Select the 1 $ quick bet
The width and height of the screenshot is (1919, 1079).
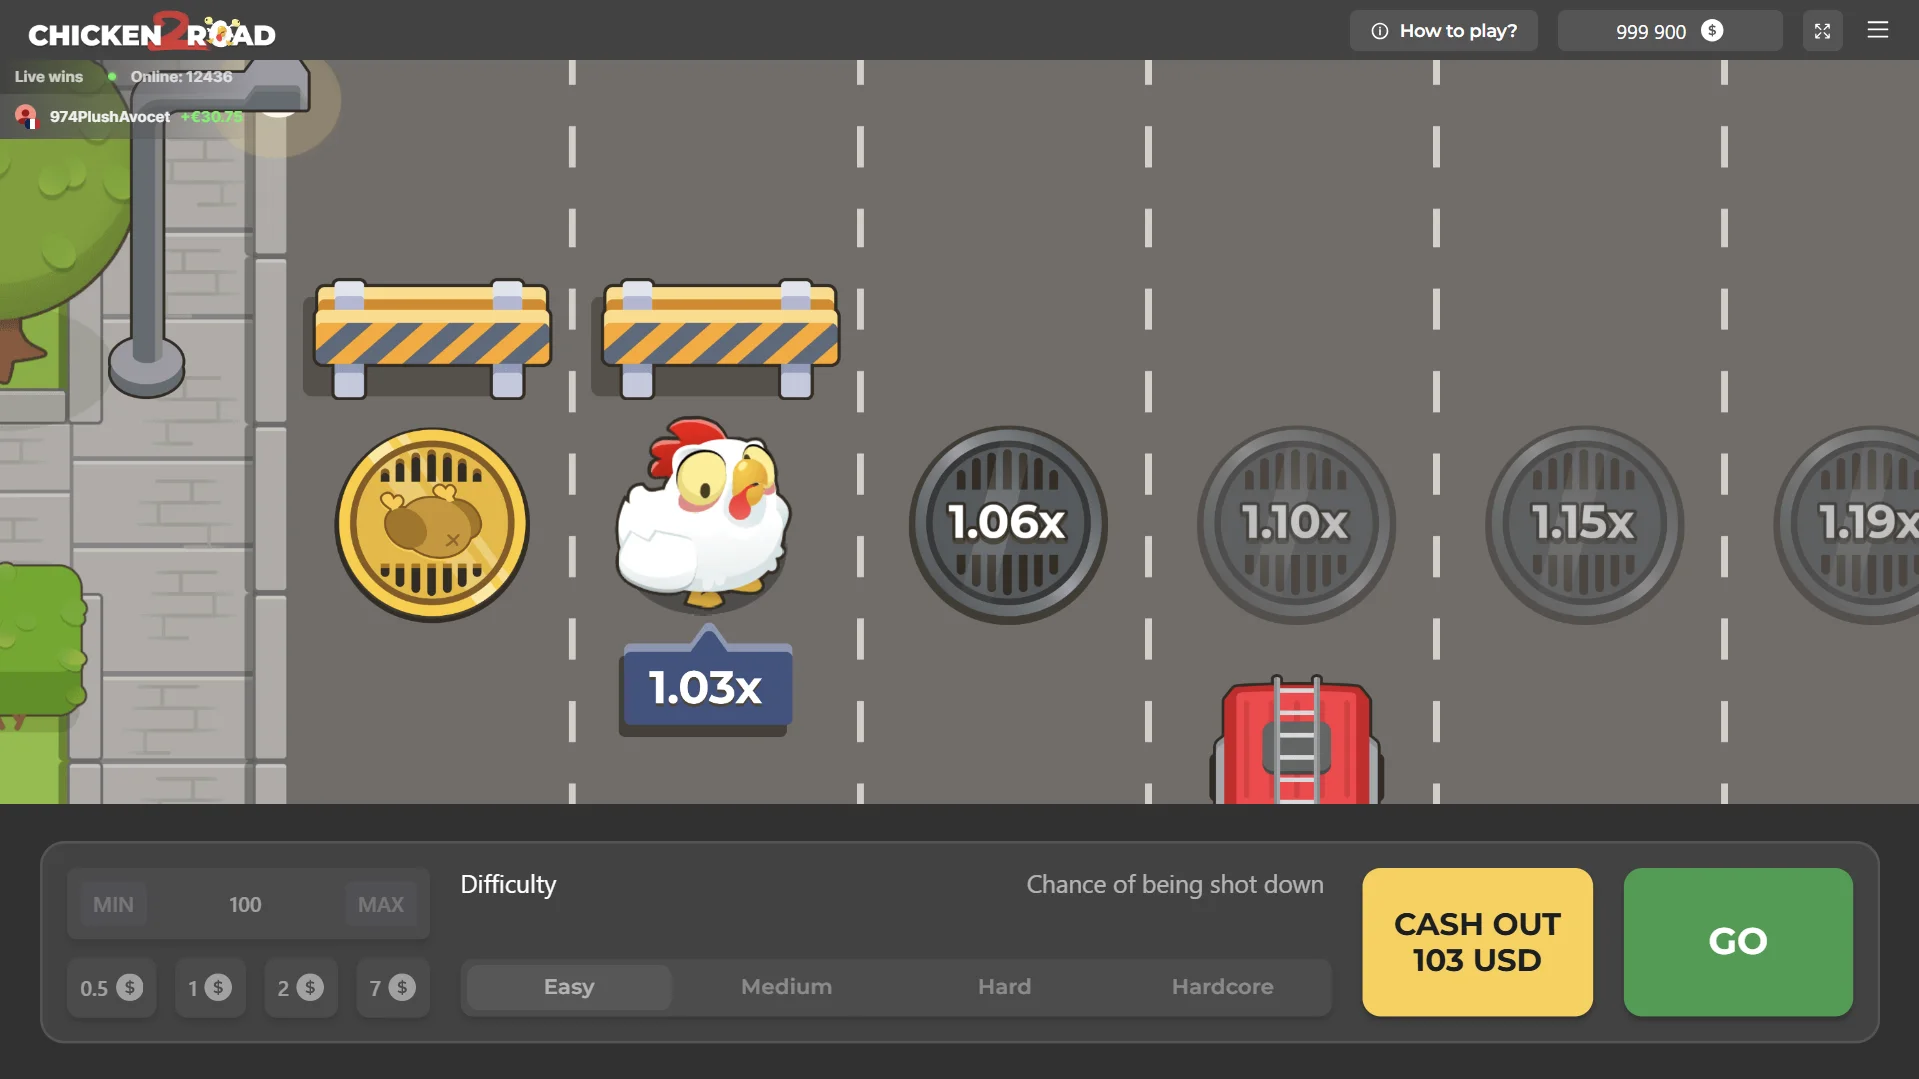[210, 988]
